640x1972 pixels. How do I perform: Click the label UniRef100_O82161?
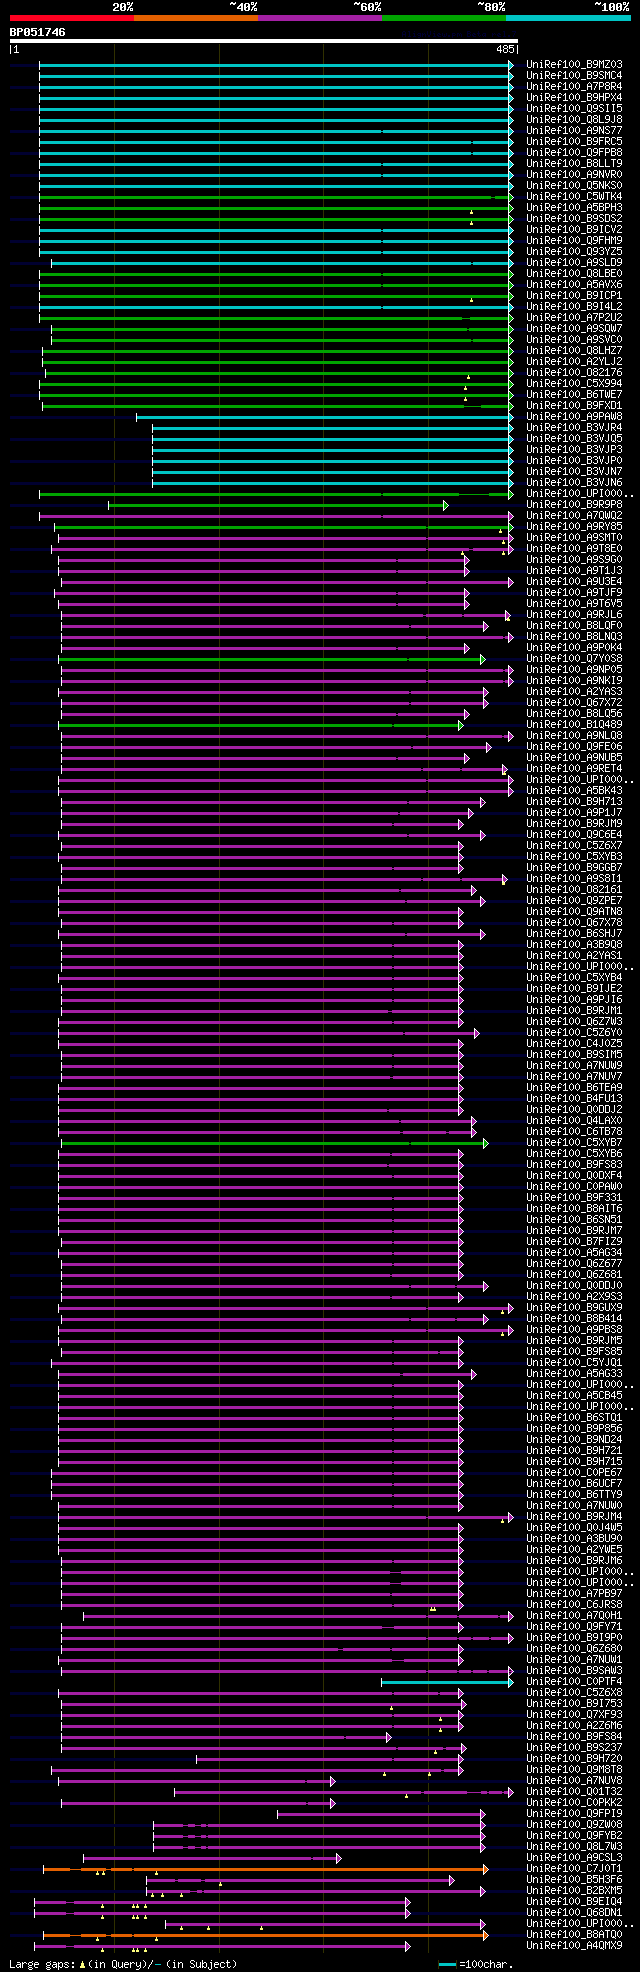[x=574, y=890]
